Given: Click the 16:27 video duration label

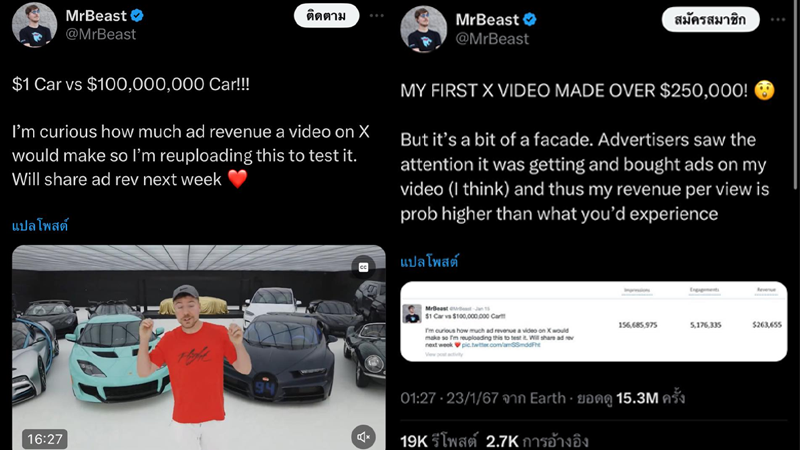Looking at the screenshot, I should click(x=44, y=439).
